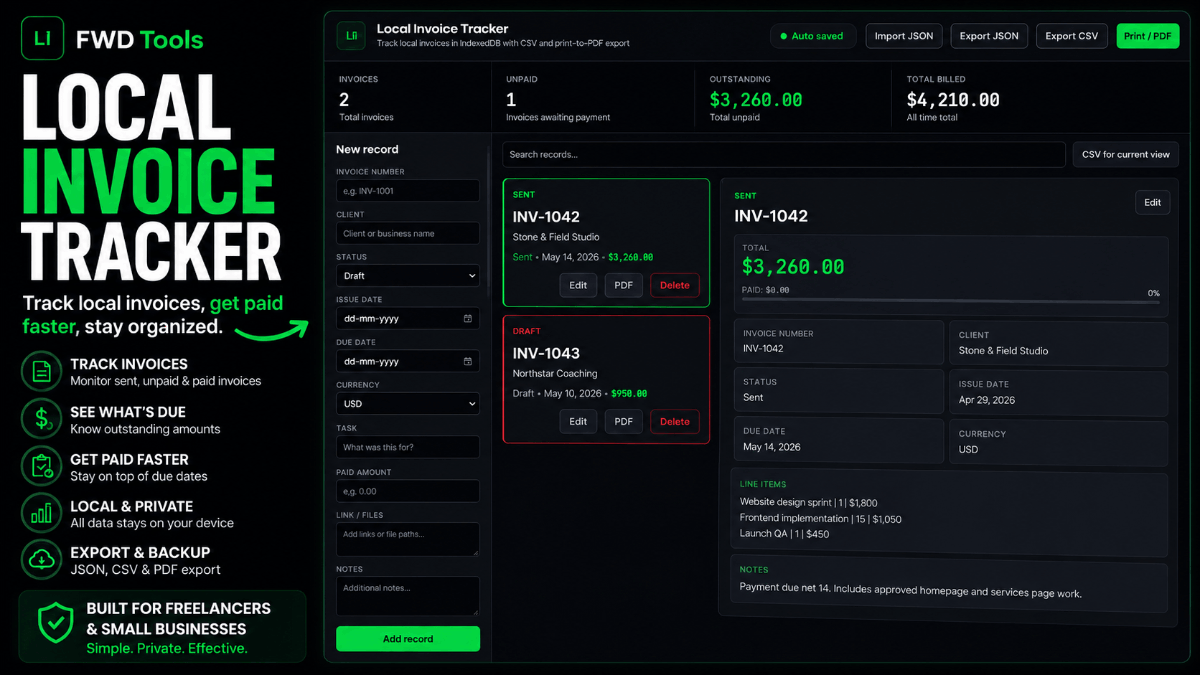Click the Get Paid Faster clipboard icon
Screen dimensions: 1200x675
[41, 466]
